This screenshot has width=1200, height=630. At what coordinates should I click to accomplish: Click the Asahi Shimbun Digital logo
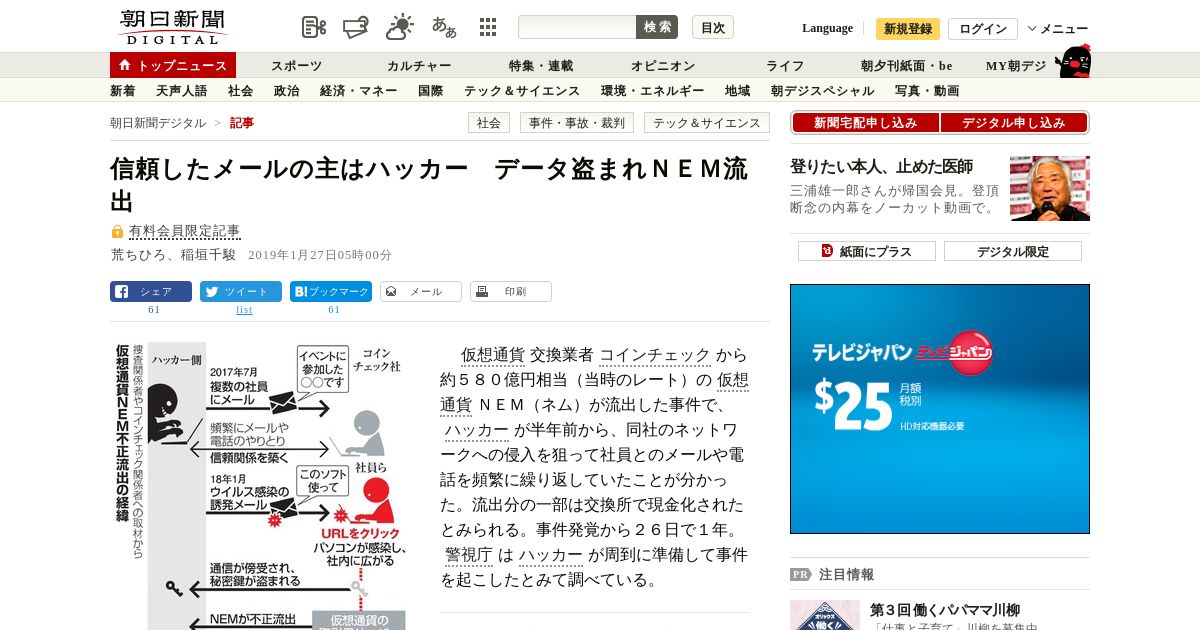pos(173,27)
